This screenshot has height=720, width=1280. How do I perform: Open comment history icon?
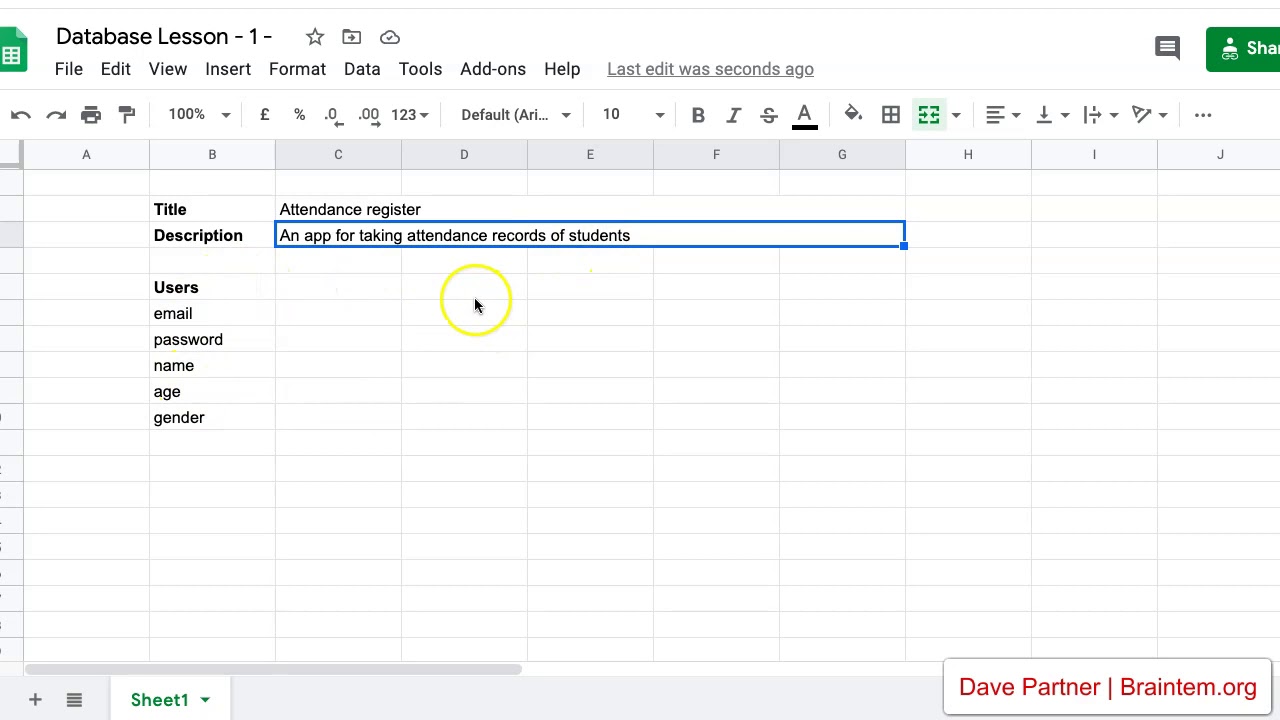1167,47
